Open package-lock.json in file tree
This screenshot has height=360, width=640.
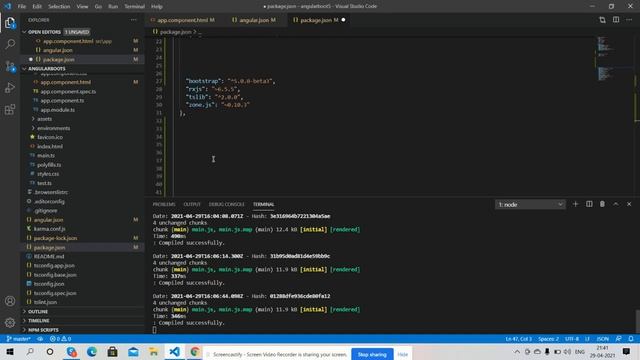point(56,238)
